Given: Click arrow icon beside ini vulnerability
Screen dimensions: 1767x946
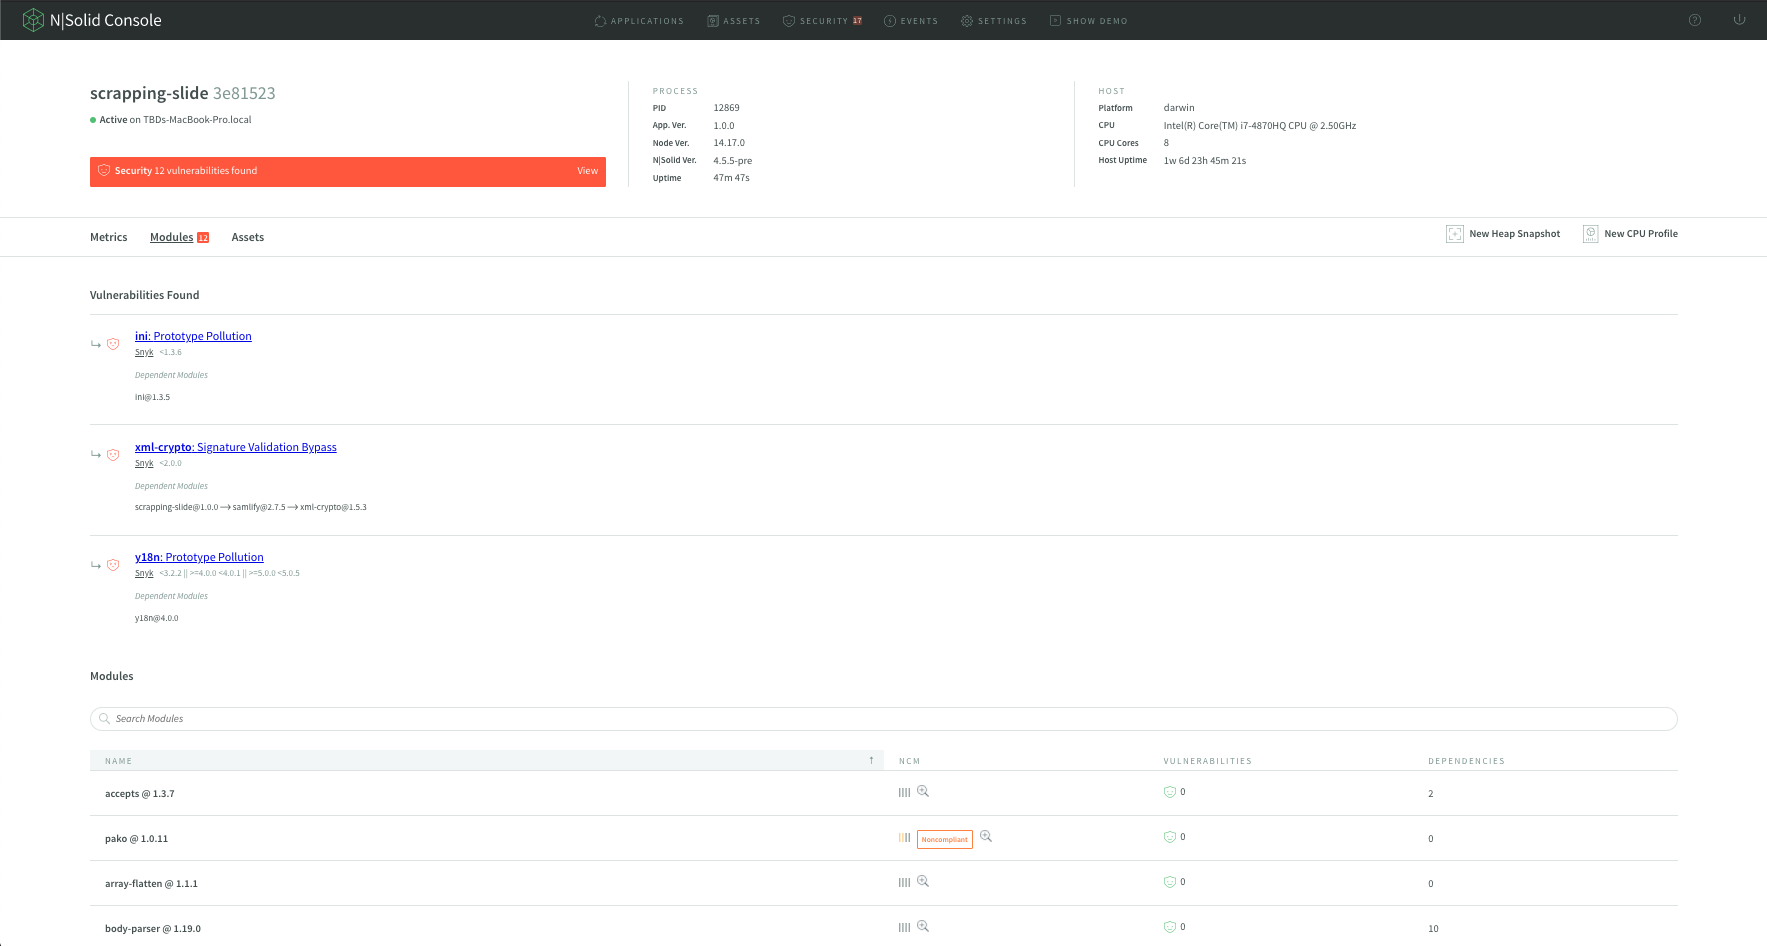Looking at the screenshot, I should coord(96,344).
